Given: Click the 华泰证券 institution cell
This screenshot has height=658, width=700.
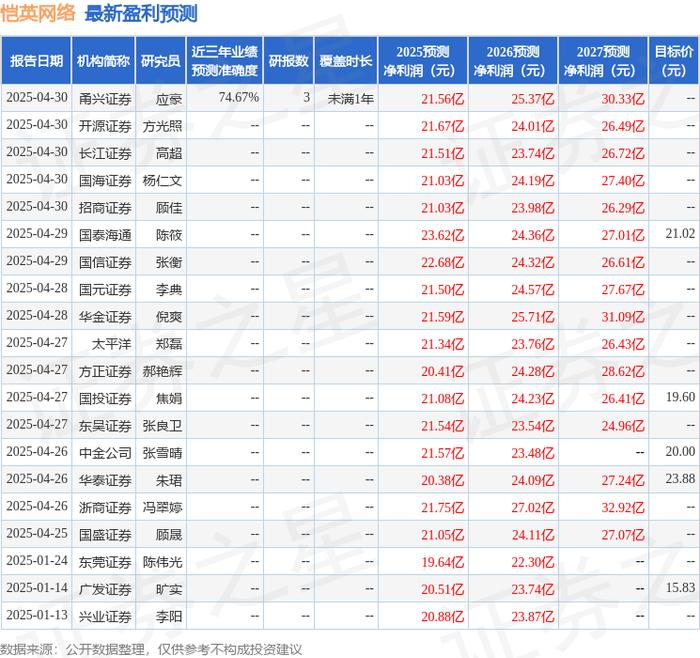Looking at the screenshot, I should (105, 480).
